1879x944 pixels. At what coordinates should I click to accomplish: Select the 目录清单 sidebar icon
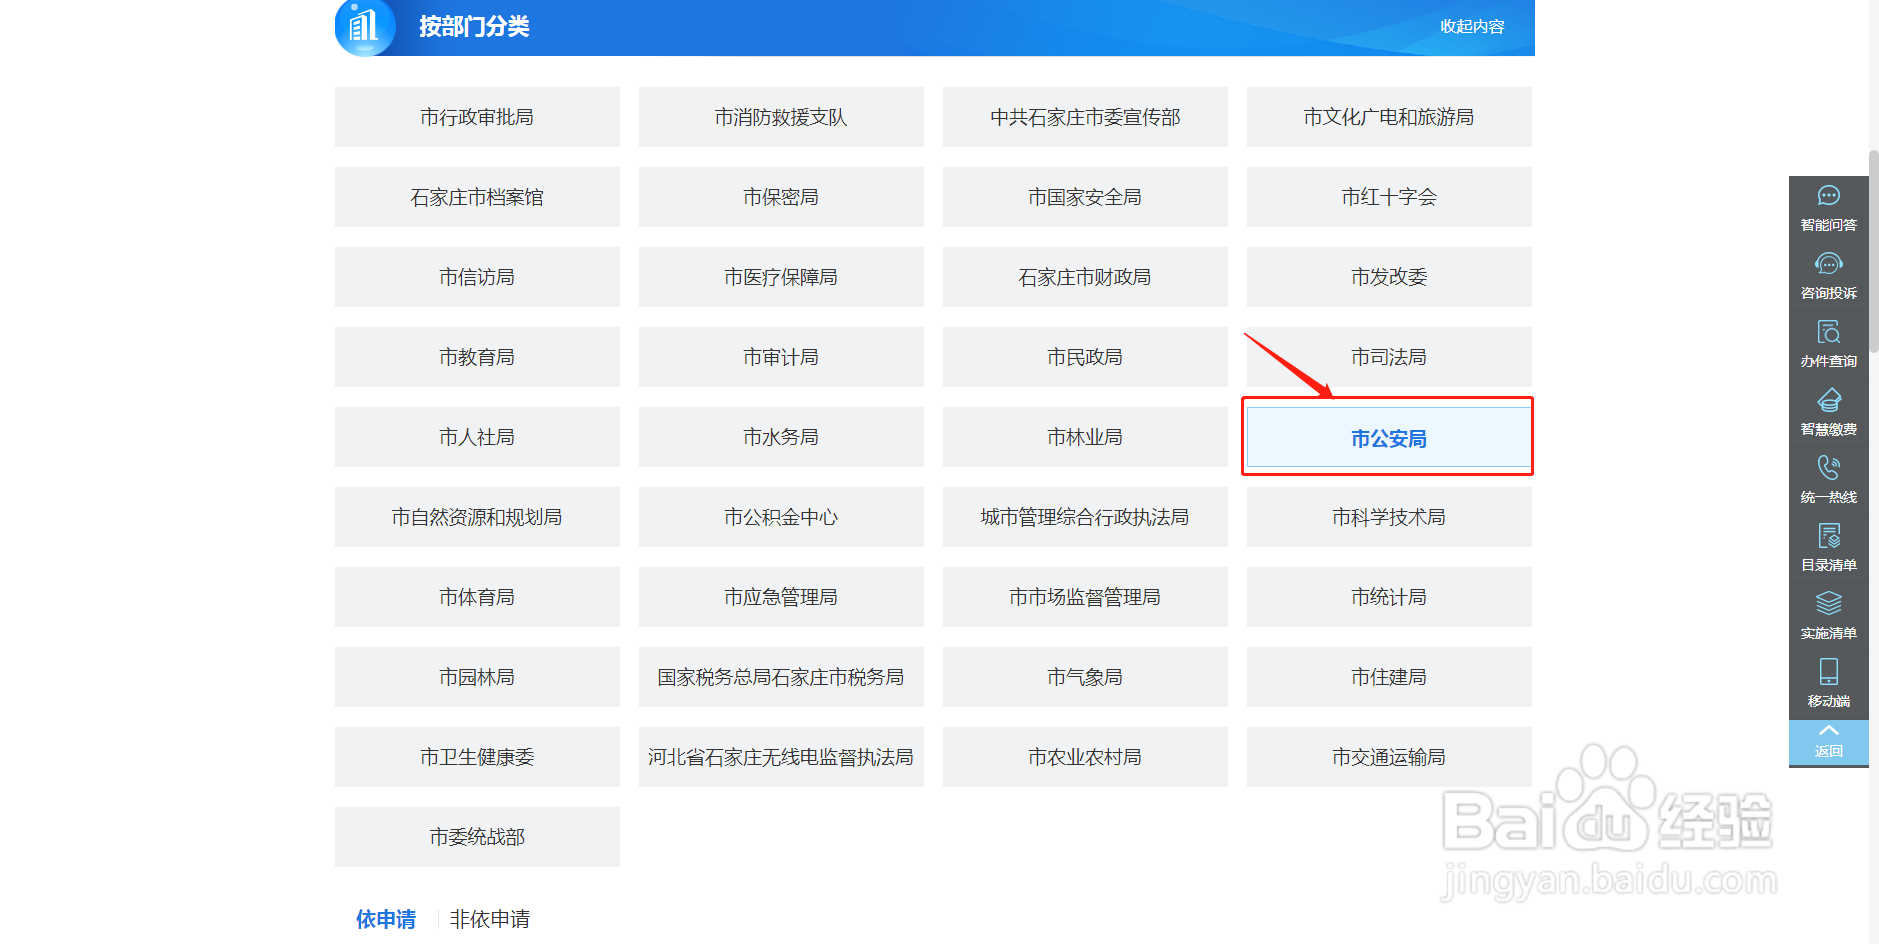(1828, 547)
